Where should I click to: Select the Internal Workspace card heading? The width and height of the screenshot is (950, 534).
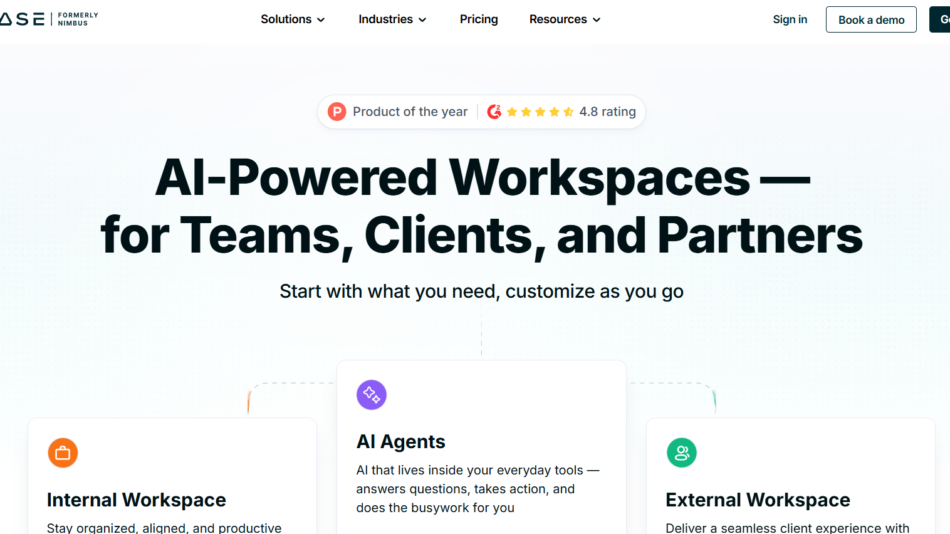(x=136, y=500)
